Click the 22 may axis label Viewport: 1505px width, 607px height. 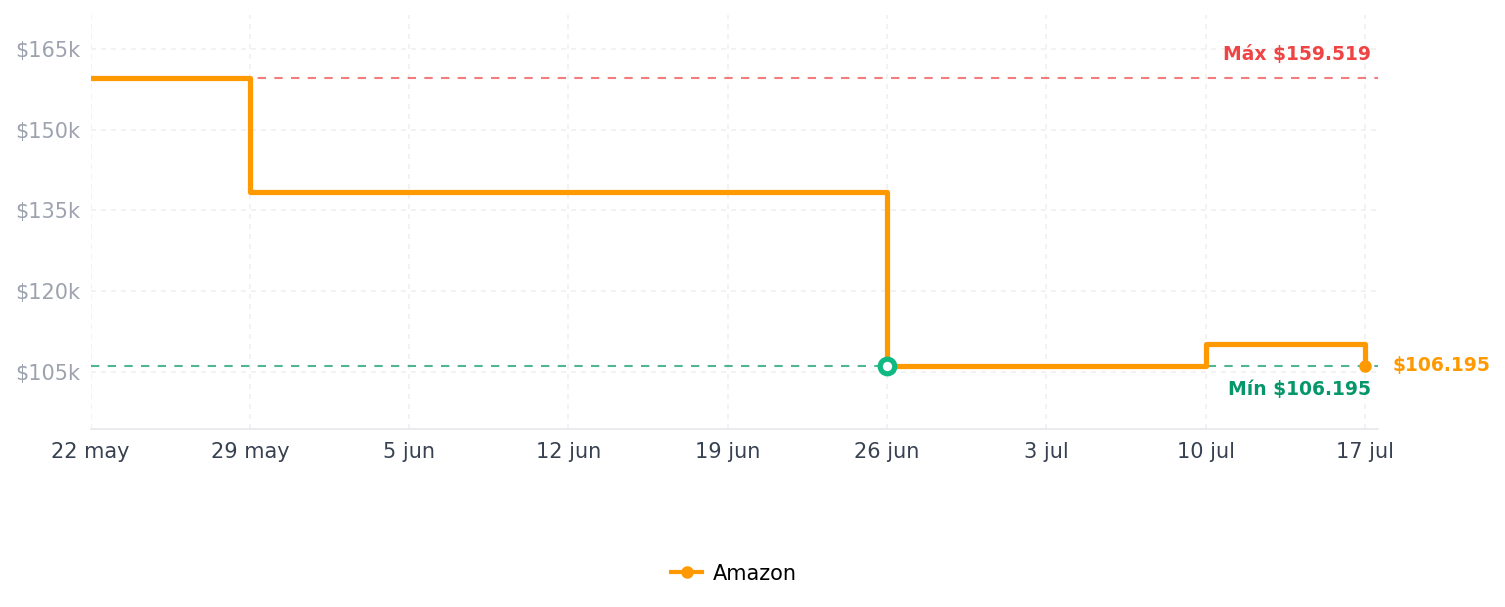pyautogui.click(x=90, y=452)
